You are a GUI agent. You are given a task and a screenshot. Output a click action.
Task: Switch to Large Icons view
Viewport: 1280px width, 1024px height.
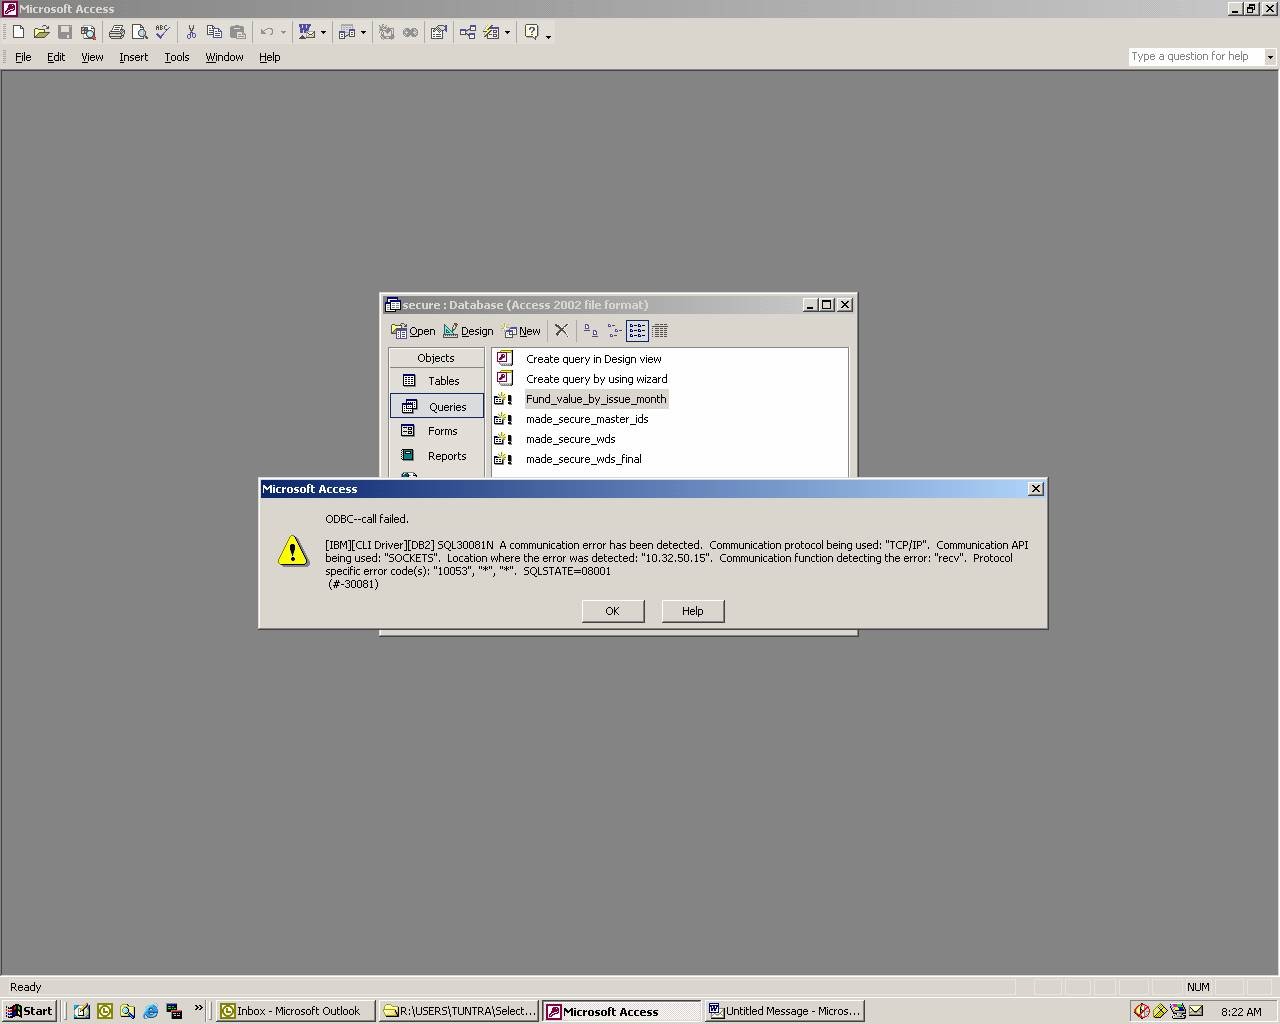(x=591, y=331)
